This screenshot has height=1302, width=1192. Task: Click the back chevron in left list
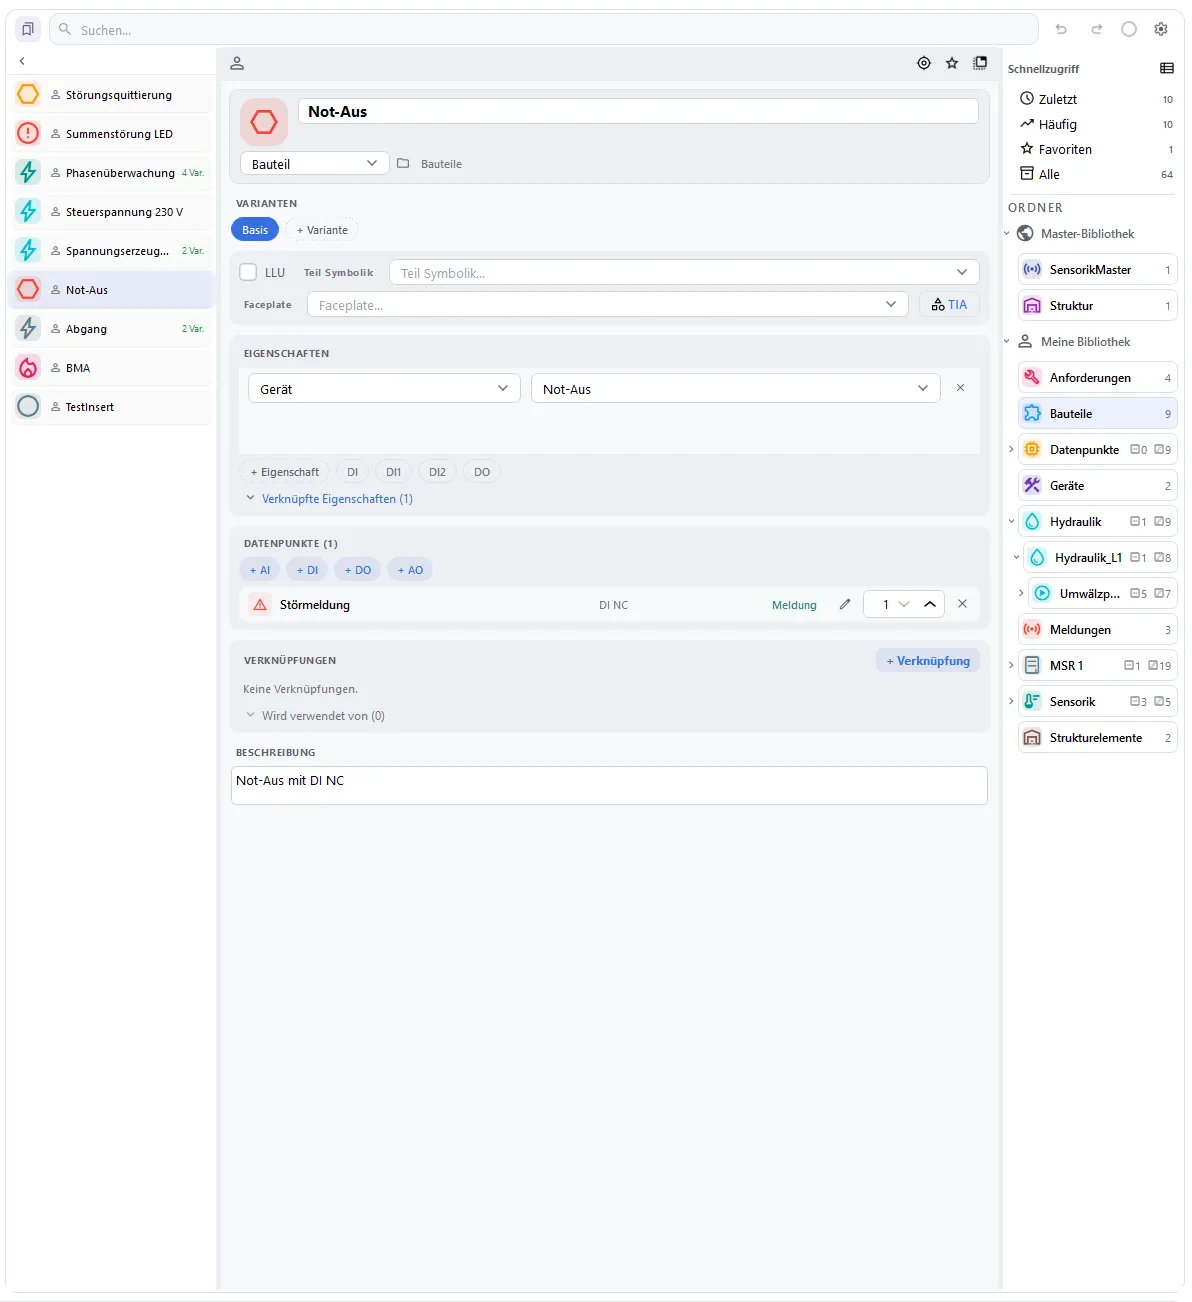[x=22, y=61]
